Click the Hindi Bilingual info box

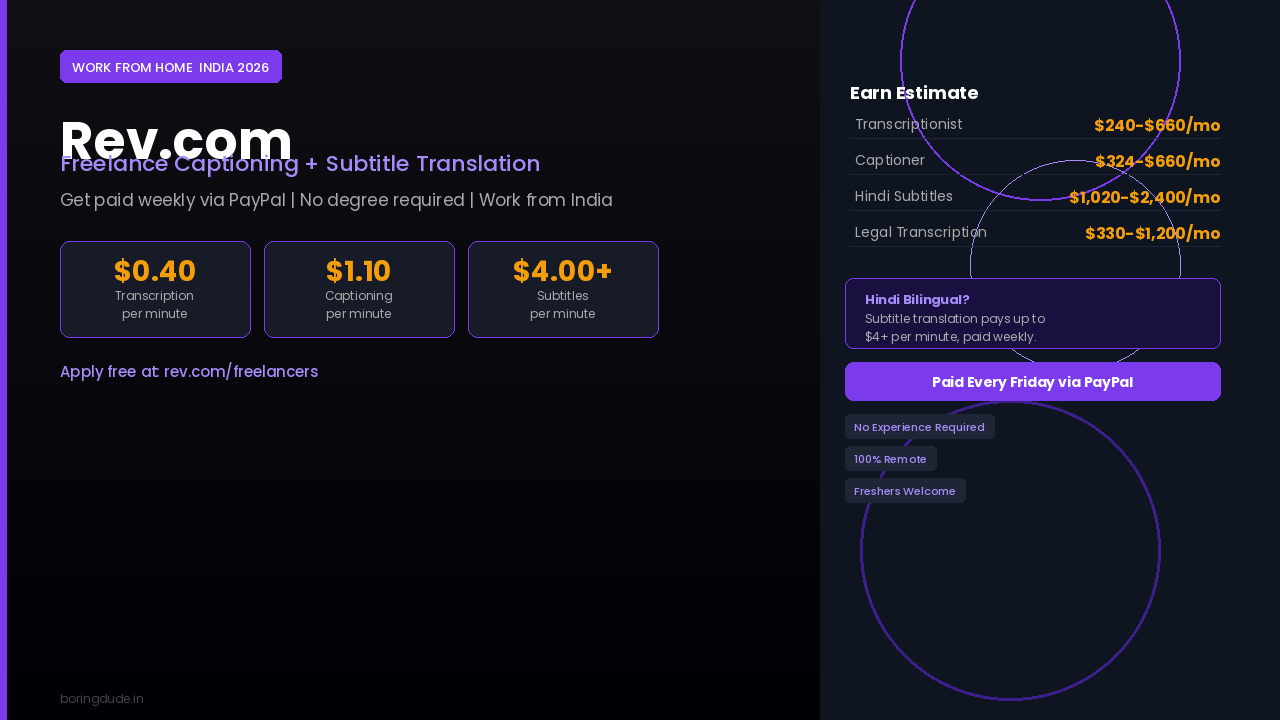coord(1033,313)
